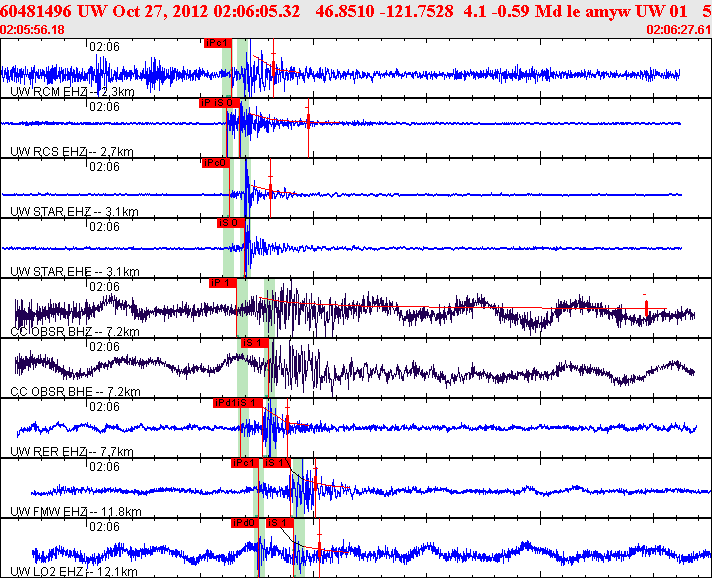Select the iS 1 pick flag on LO2 trace
Viewport: 712px width, 578px height.
[279, 523]
